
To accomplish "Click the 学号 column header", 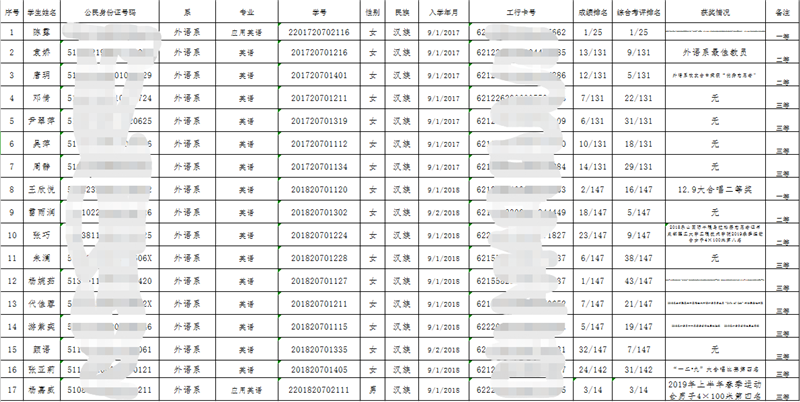I will tap(319, 12).
